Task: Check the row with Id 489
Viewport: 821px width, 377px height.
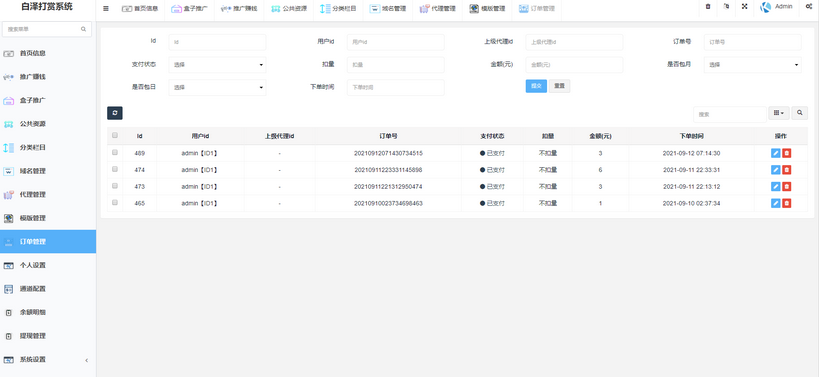Action: [115, 152]
